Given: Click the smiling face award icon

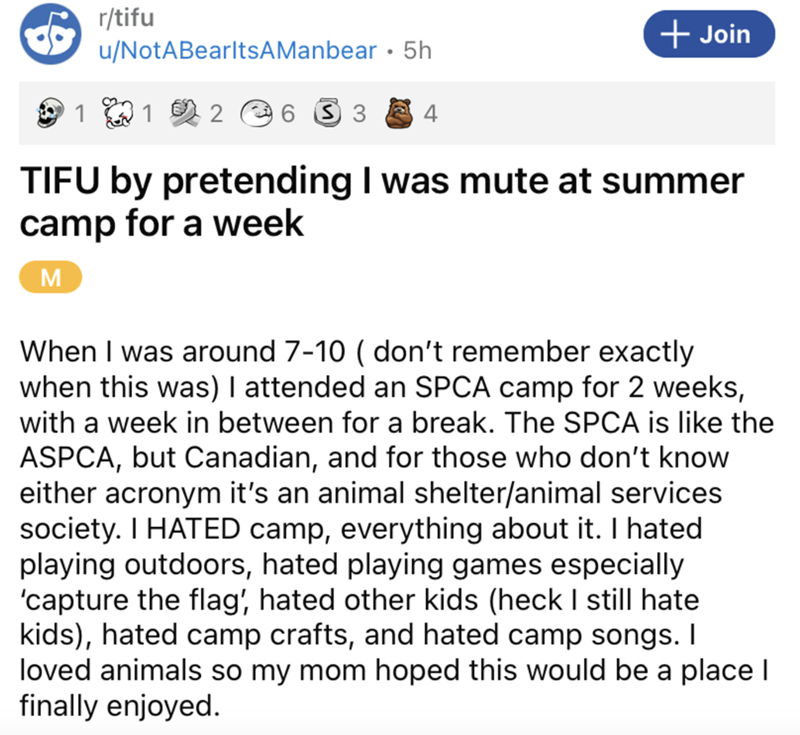Looking at the screenshot, I should (x=257, y=113).
